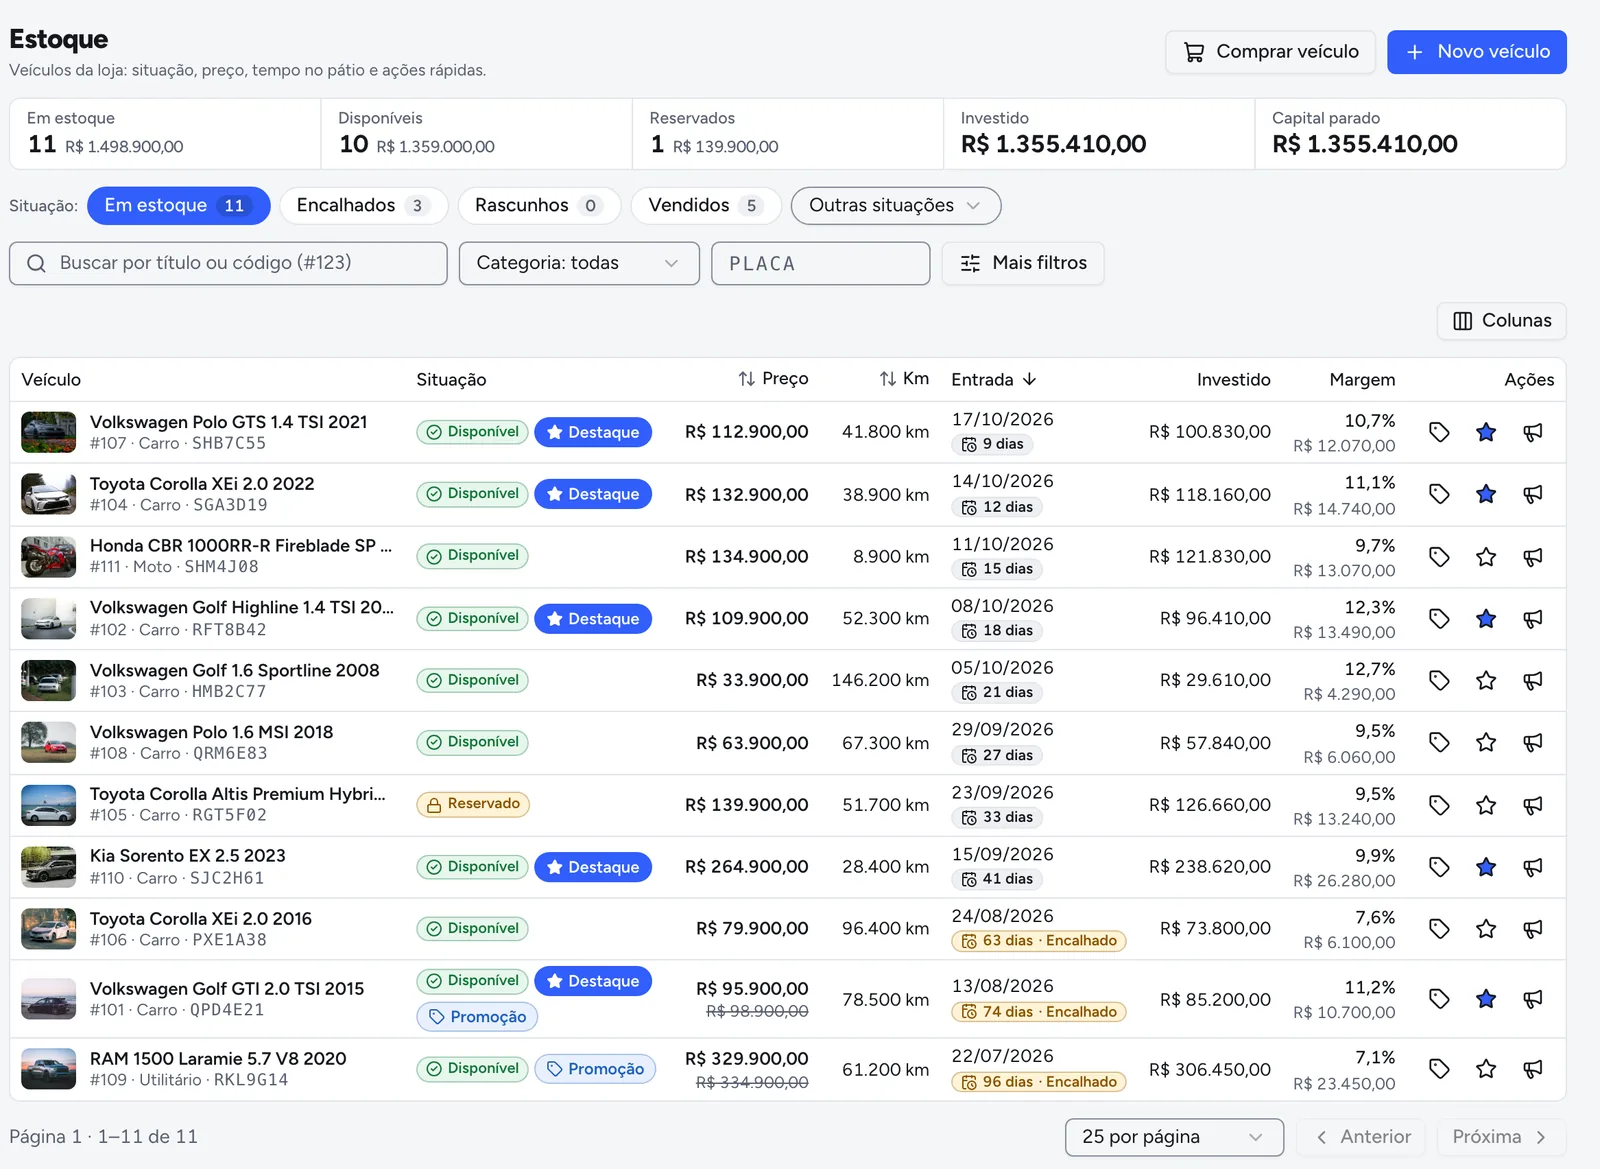Click megaphone icon for Toyota Corolla XEi 2016

[1533, 929]
